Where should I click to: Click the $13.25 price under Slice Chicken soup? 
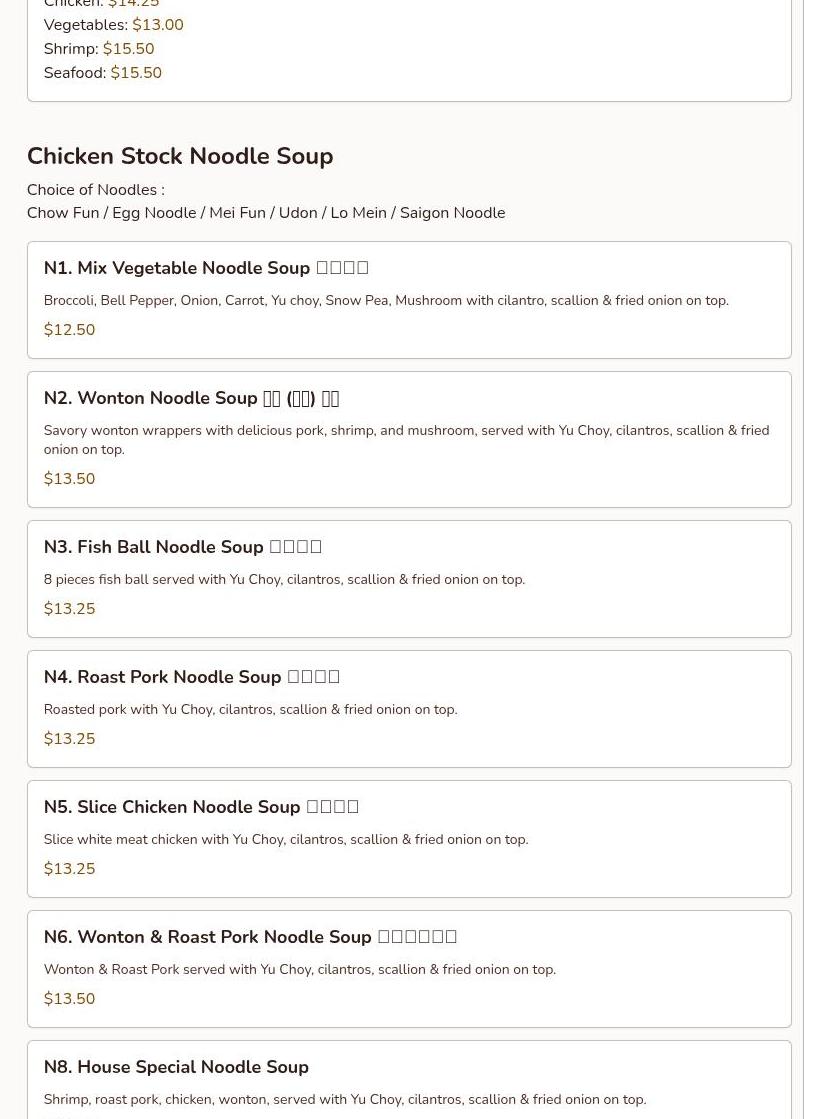69,869
